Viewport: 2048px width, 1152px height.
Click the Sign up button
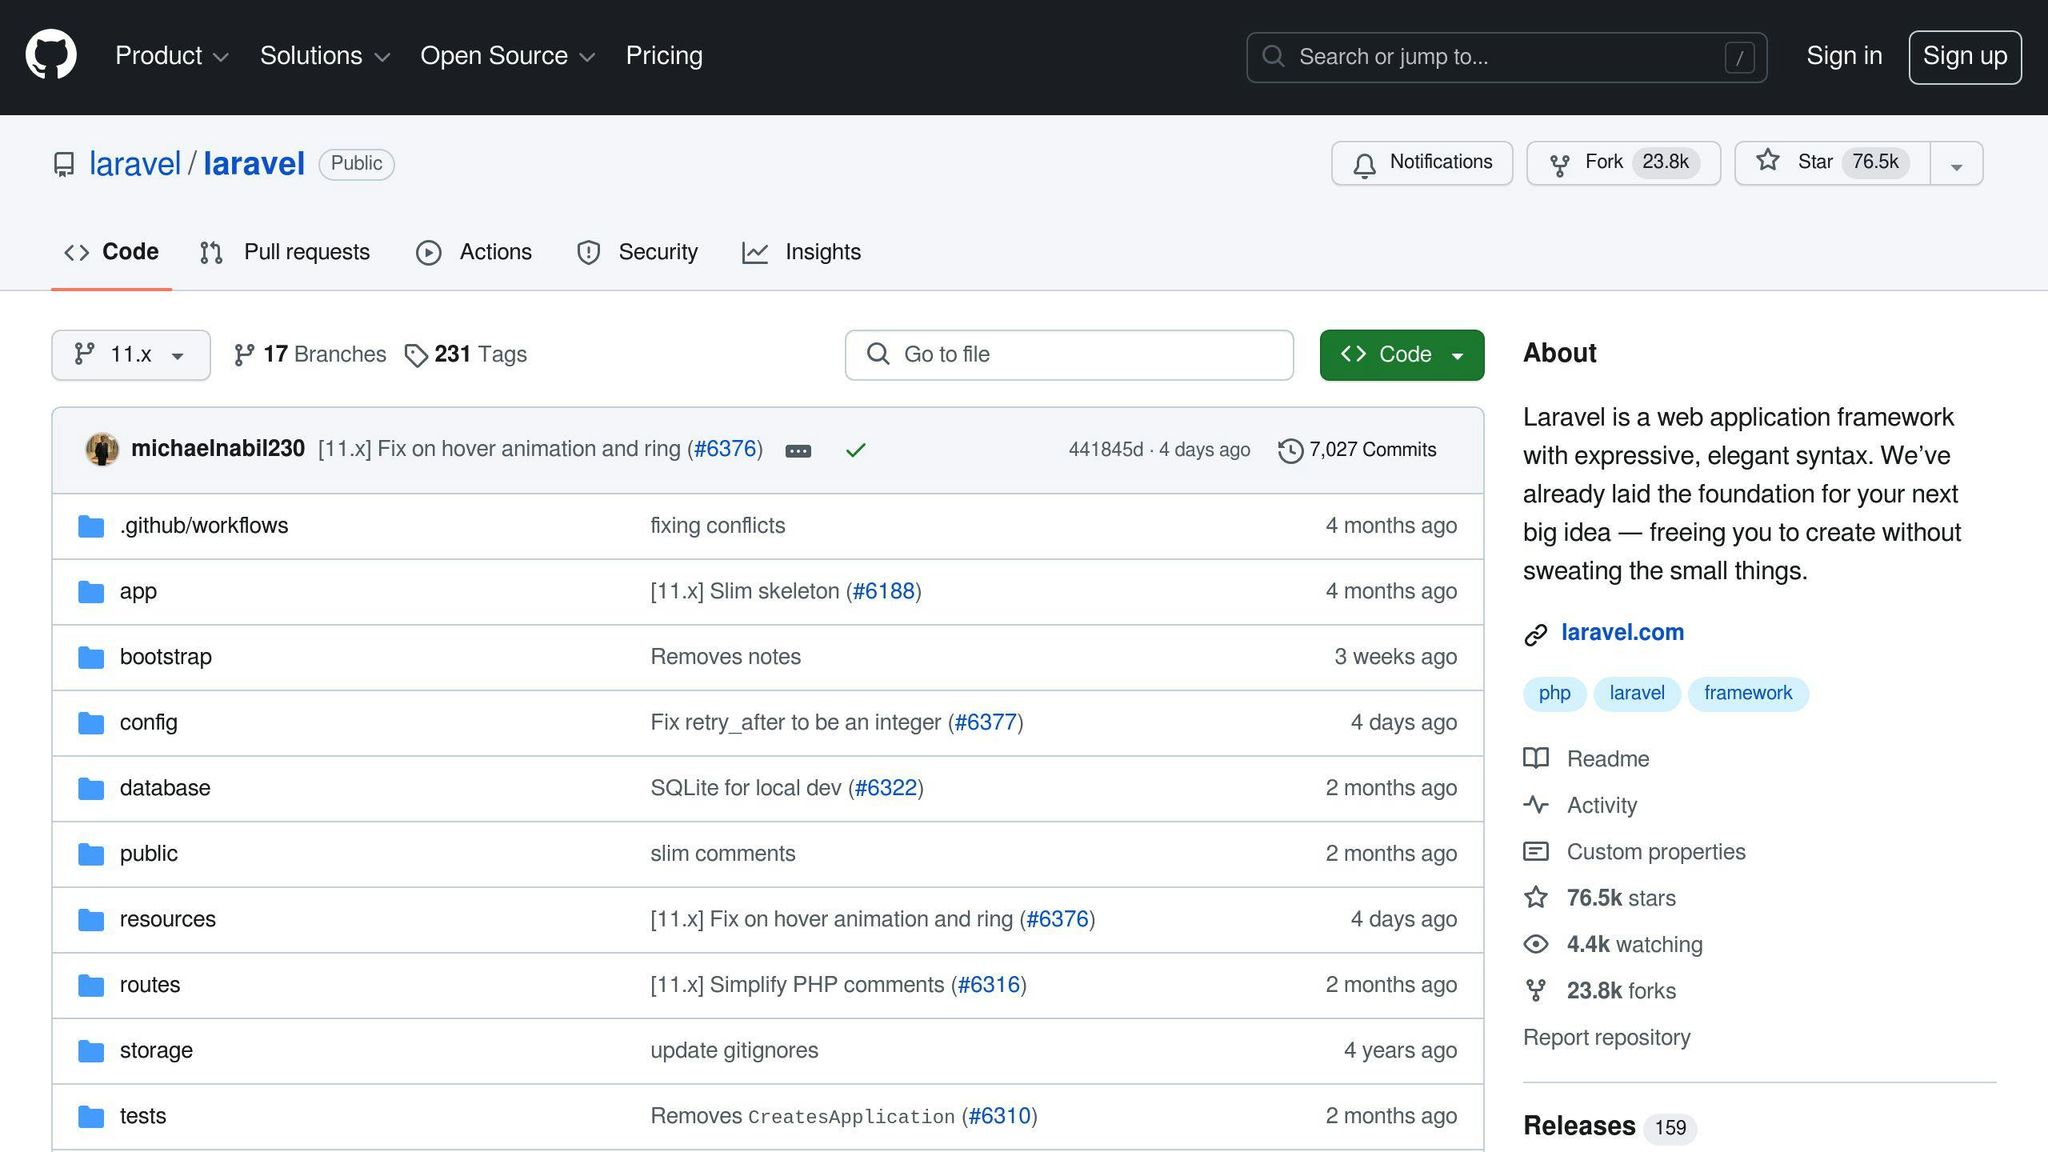1964,56
